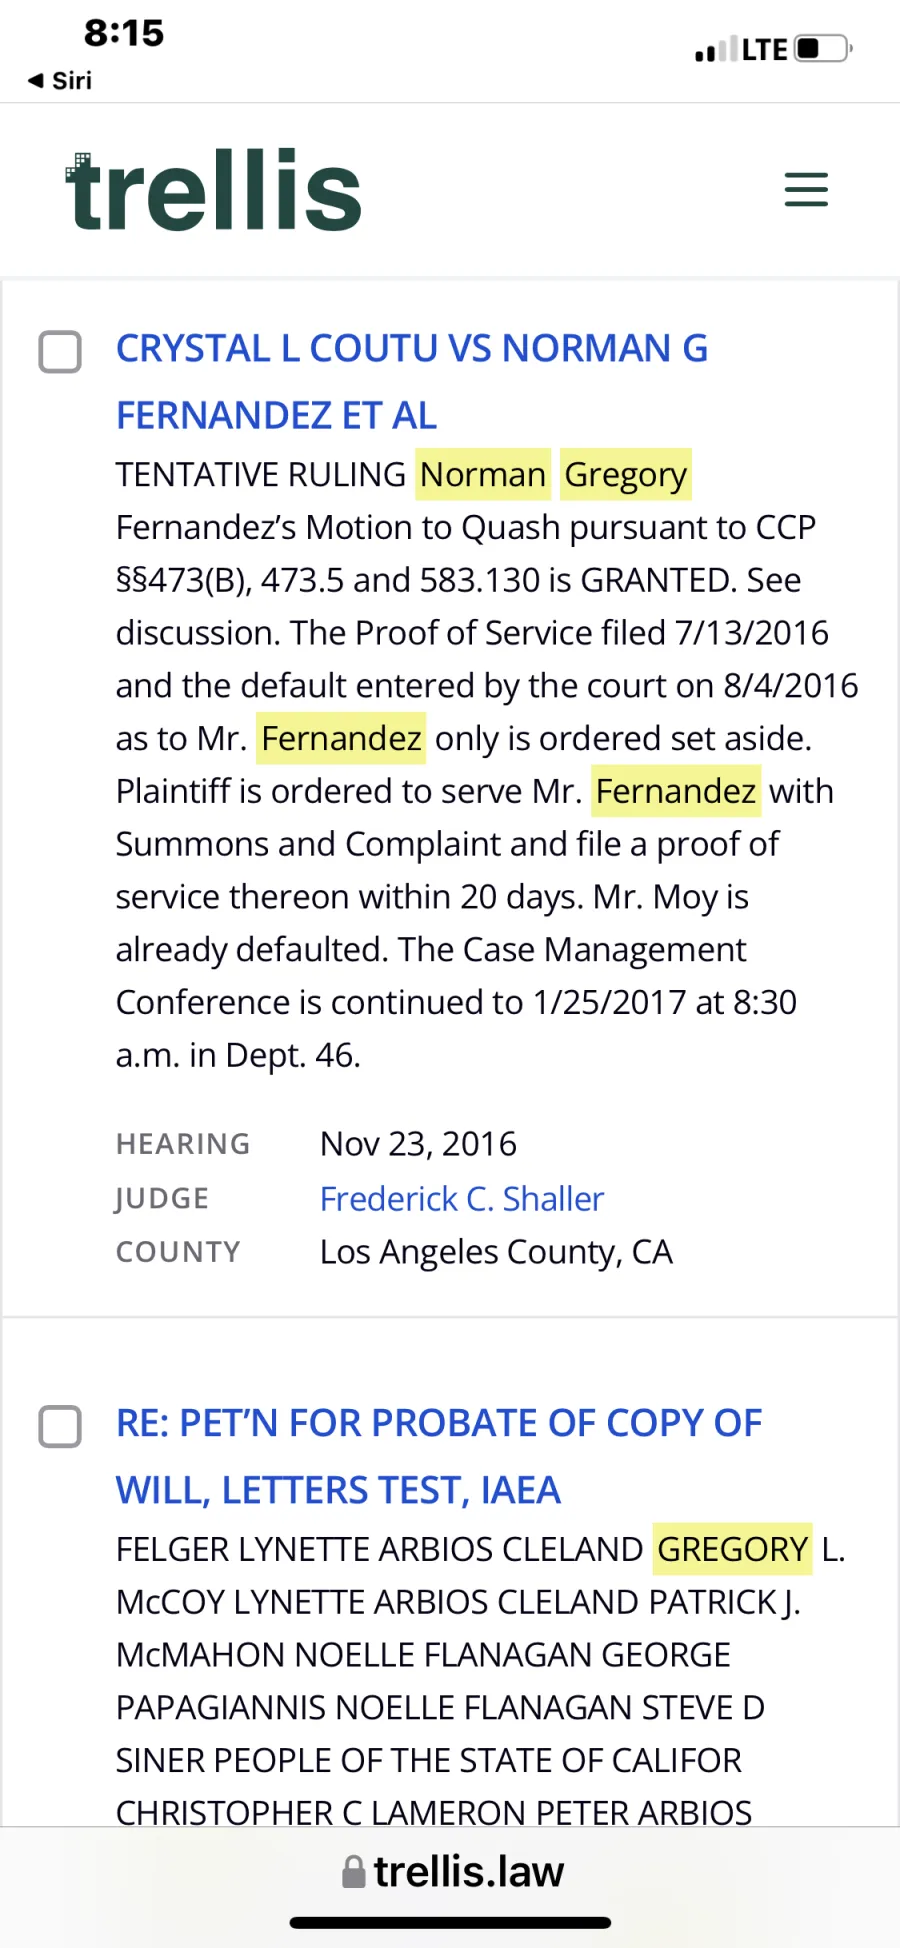Tap the highlighted word Norman
The height and width of the screenshot is (1948, 900).
pyautogui.click(x=483, y=474)
